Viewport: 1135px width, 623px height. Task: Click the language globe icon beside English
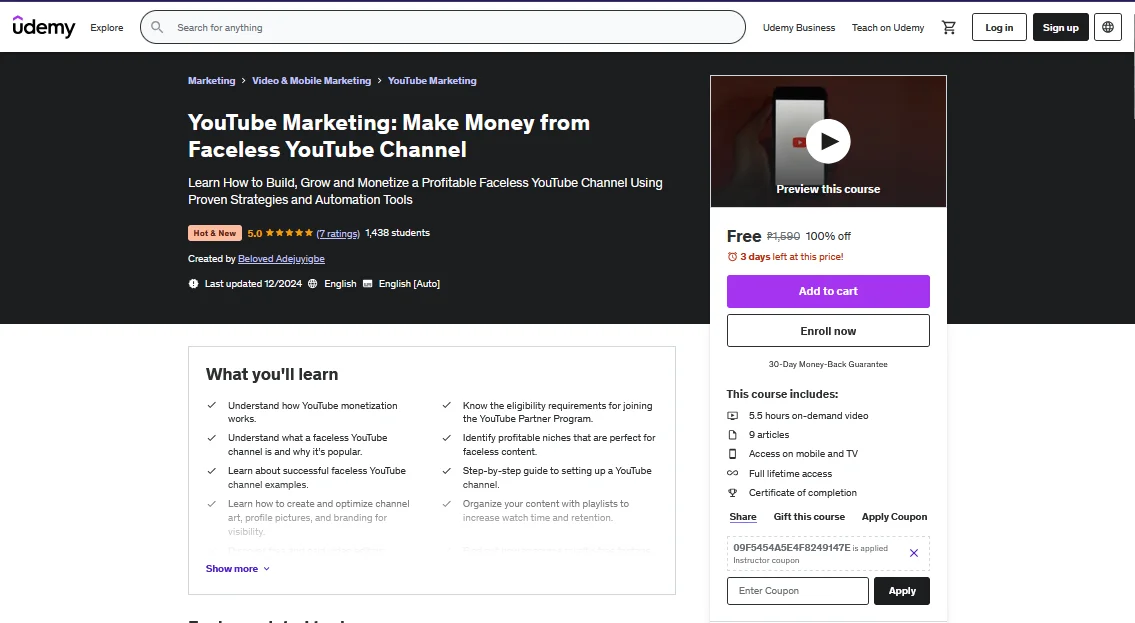pyautogui.click(x=313, y=284)
